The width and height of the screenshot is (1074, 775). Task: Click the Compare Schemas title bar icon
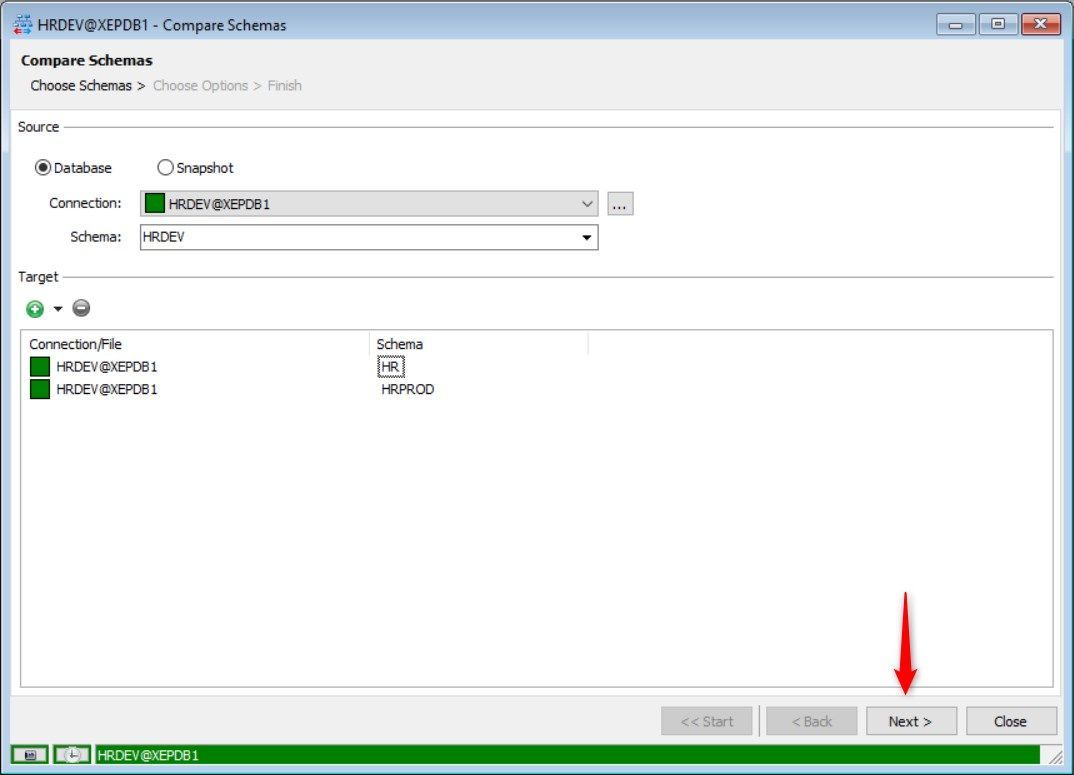[23, 25]
